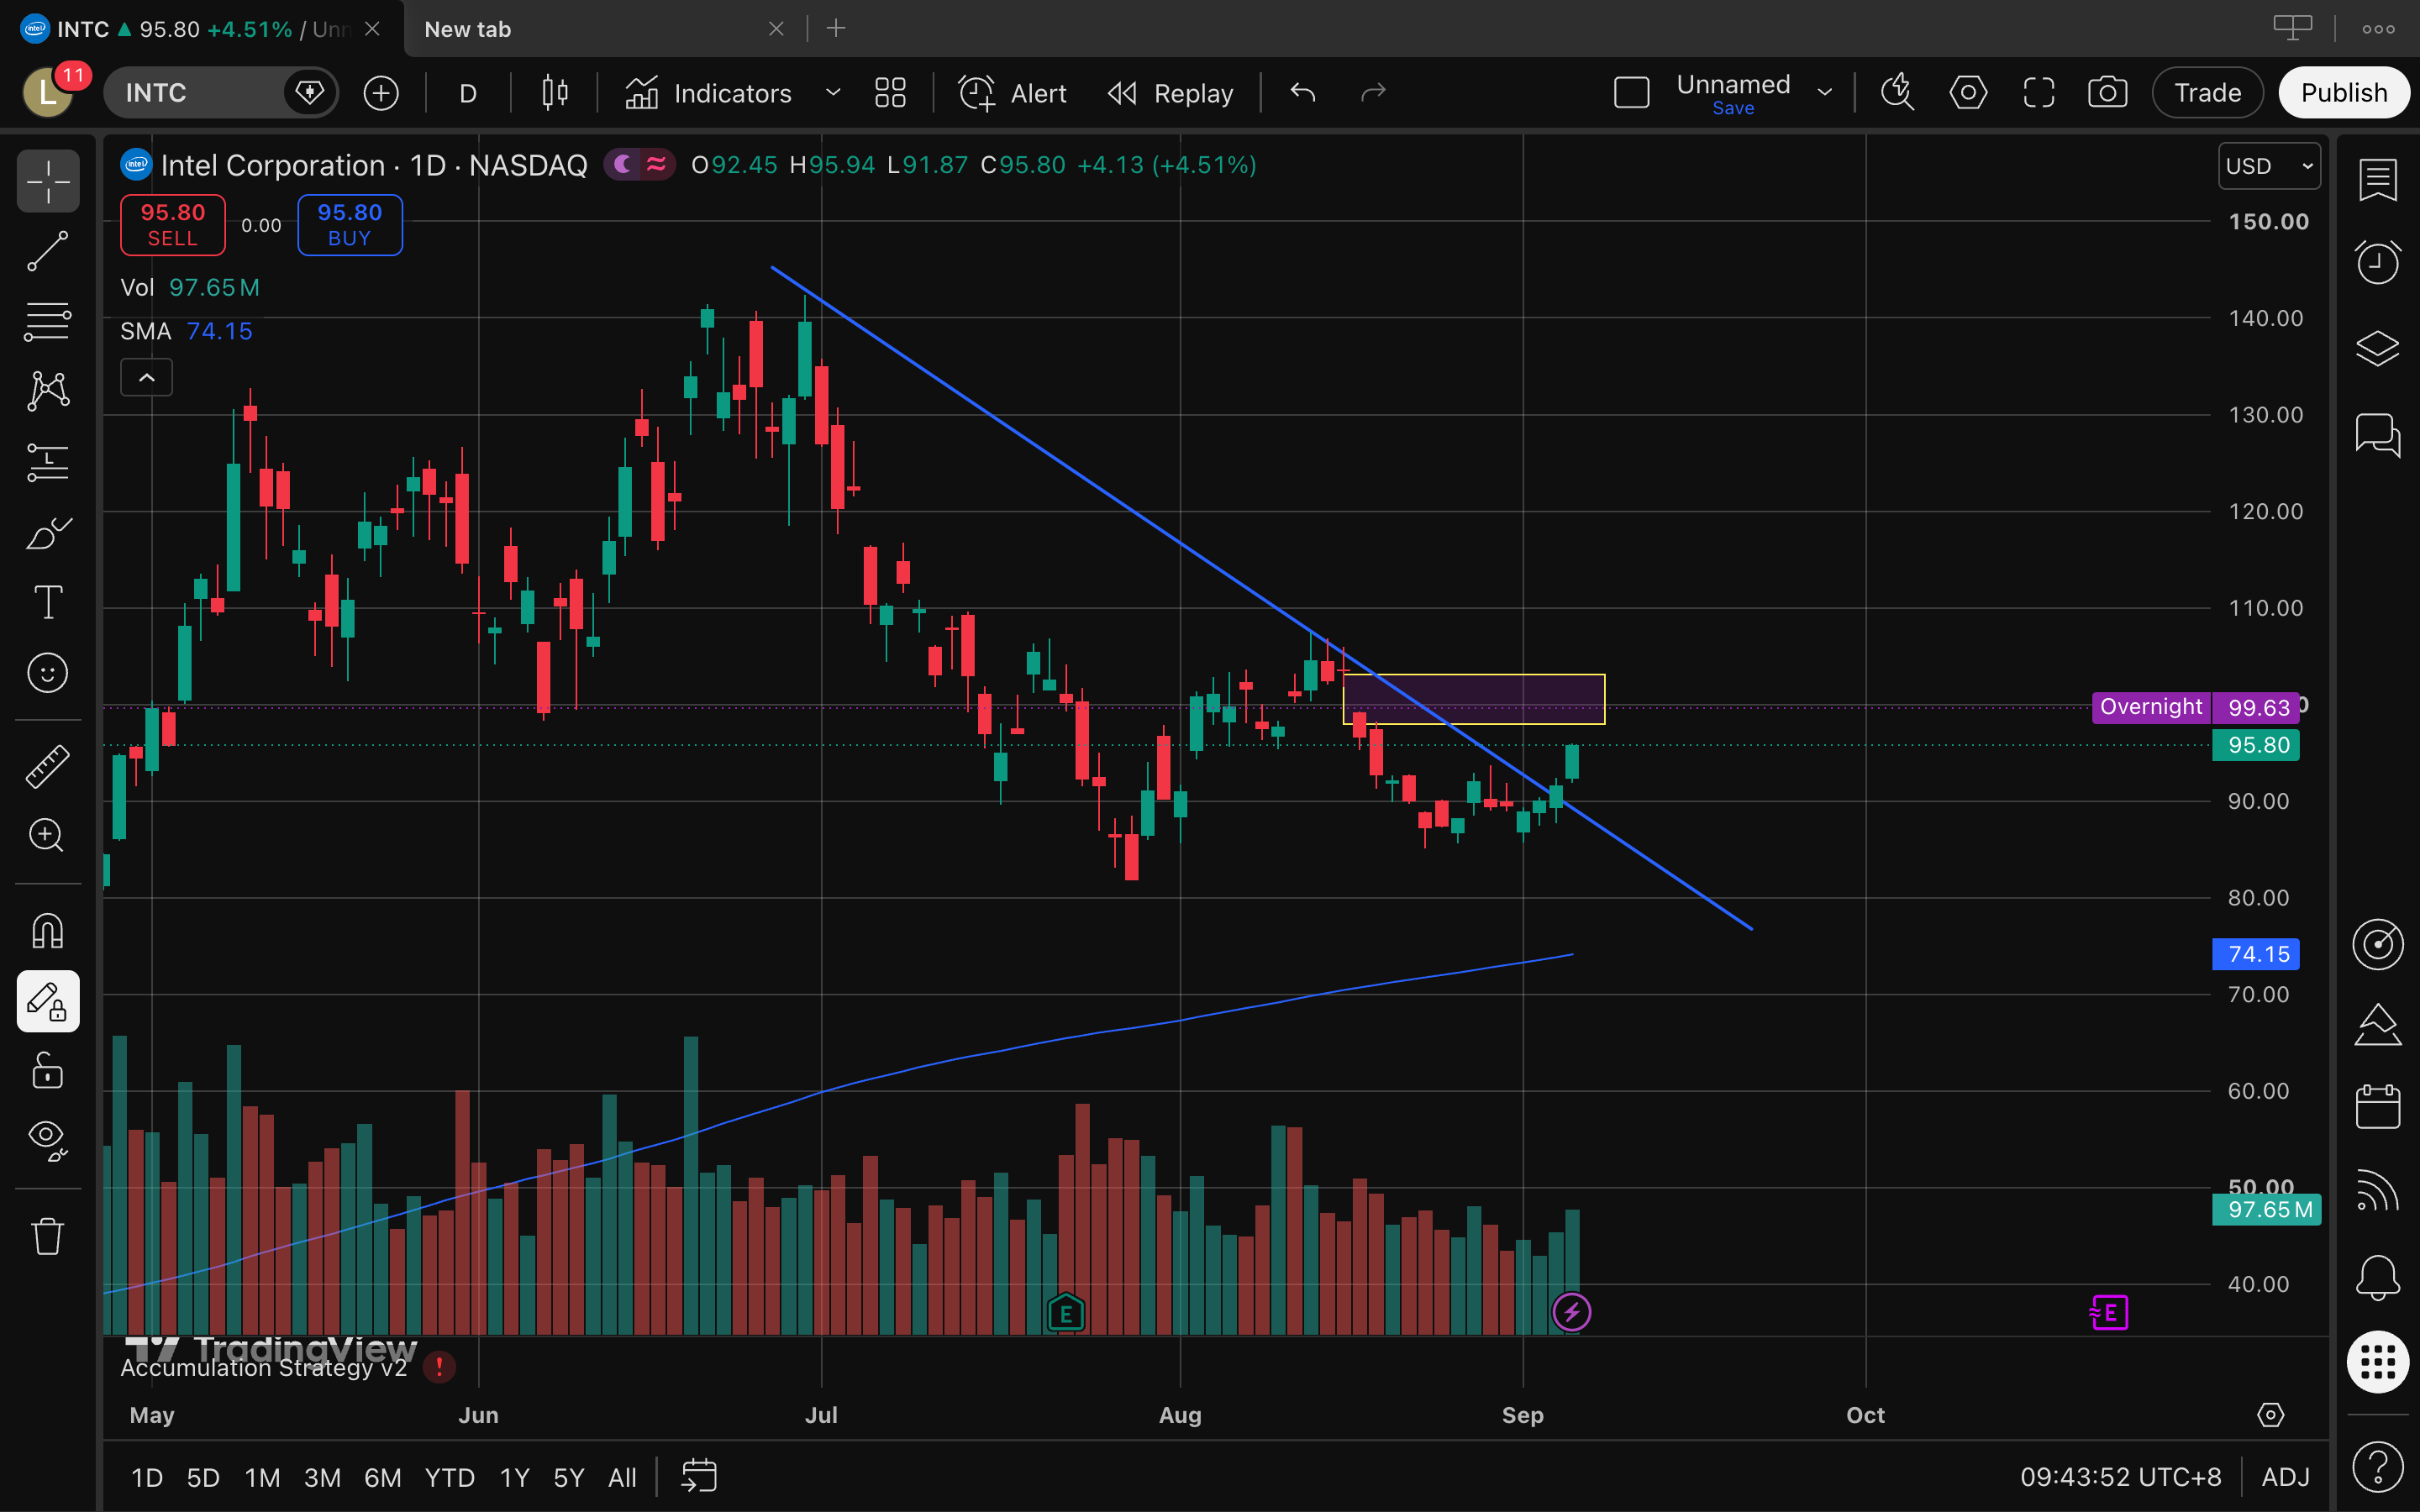Open a new browser tab

836,29
